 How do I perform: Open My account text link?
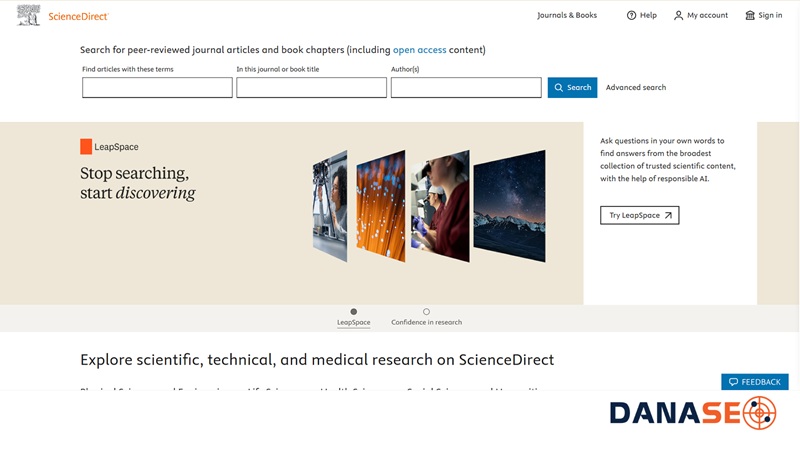[x=707, y=15]
